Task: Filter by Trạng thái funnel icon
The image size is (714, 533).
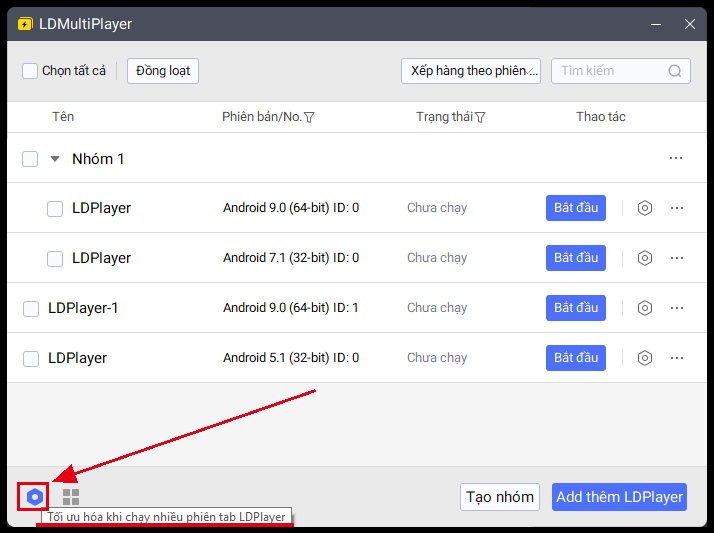Action: pos(480,118)
